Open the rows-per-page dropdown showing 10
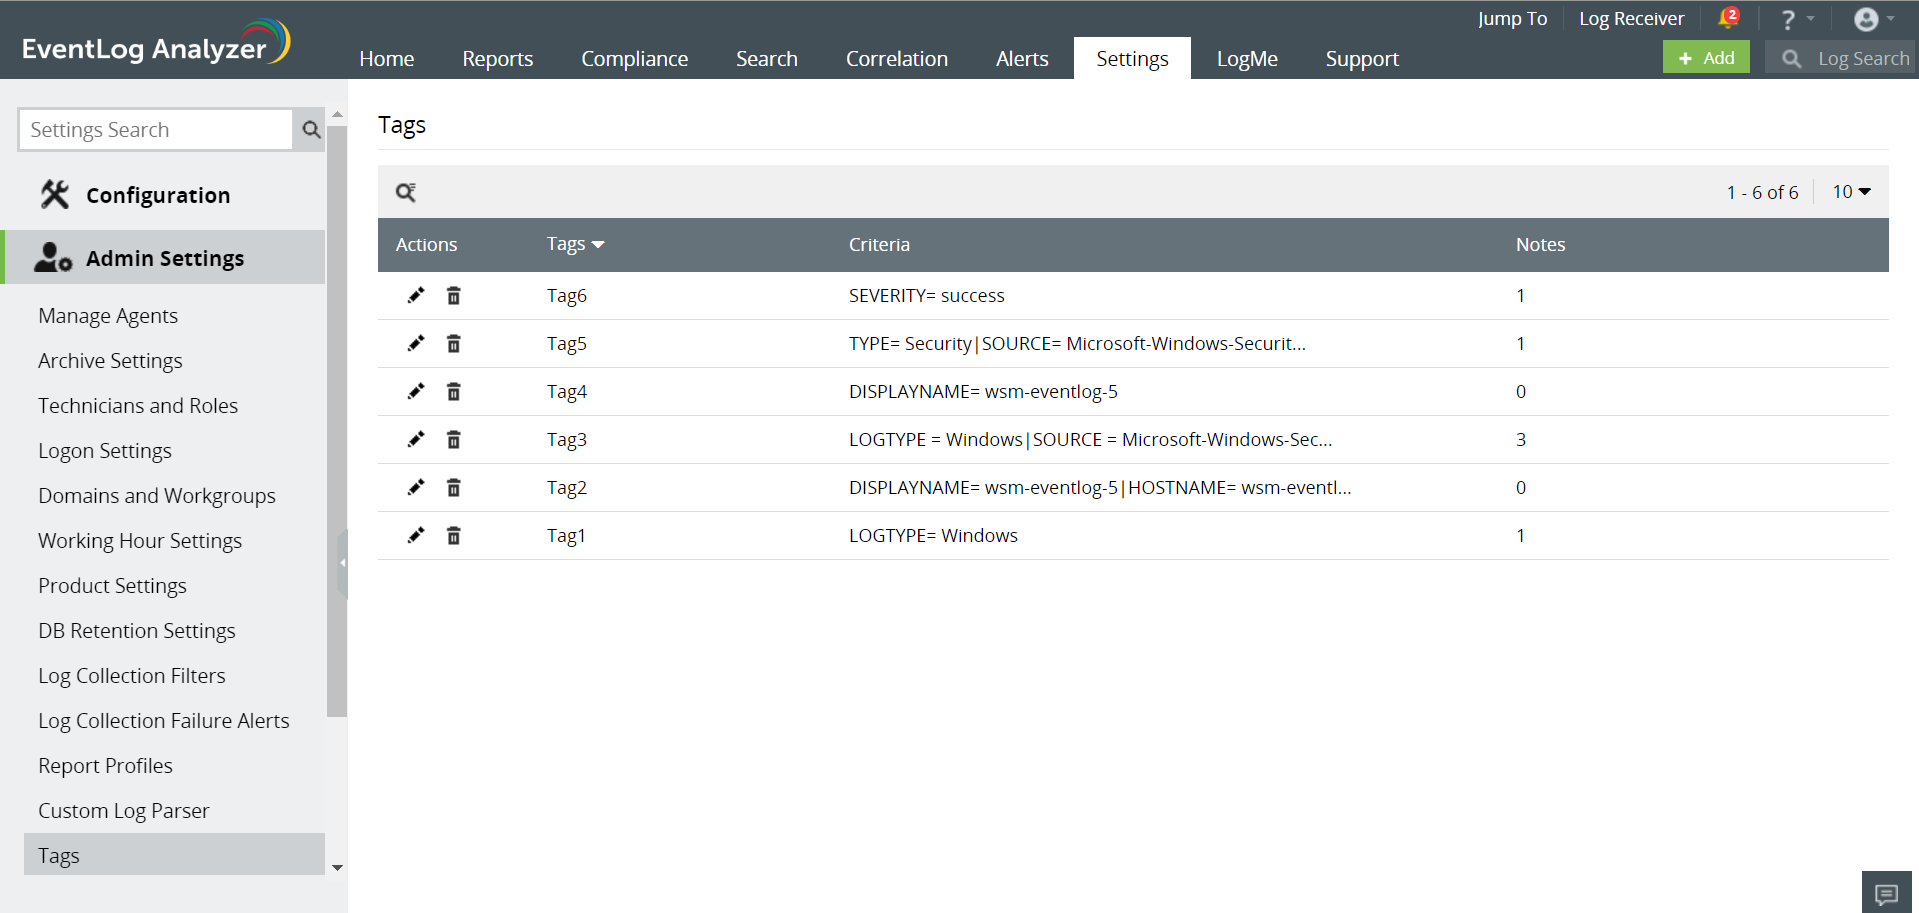1919x913 pixels. coord(1852,192)
